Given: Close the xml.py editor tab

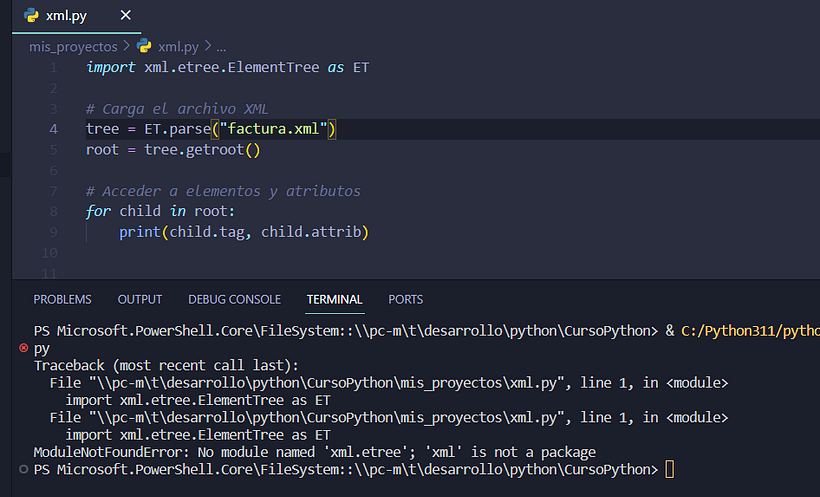Looking at the screenshot, I should click(126, 15).
